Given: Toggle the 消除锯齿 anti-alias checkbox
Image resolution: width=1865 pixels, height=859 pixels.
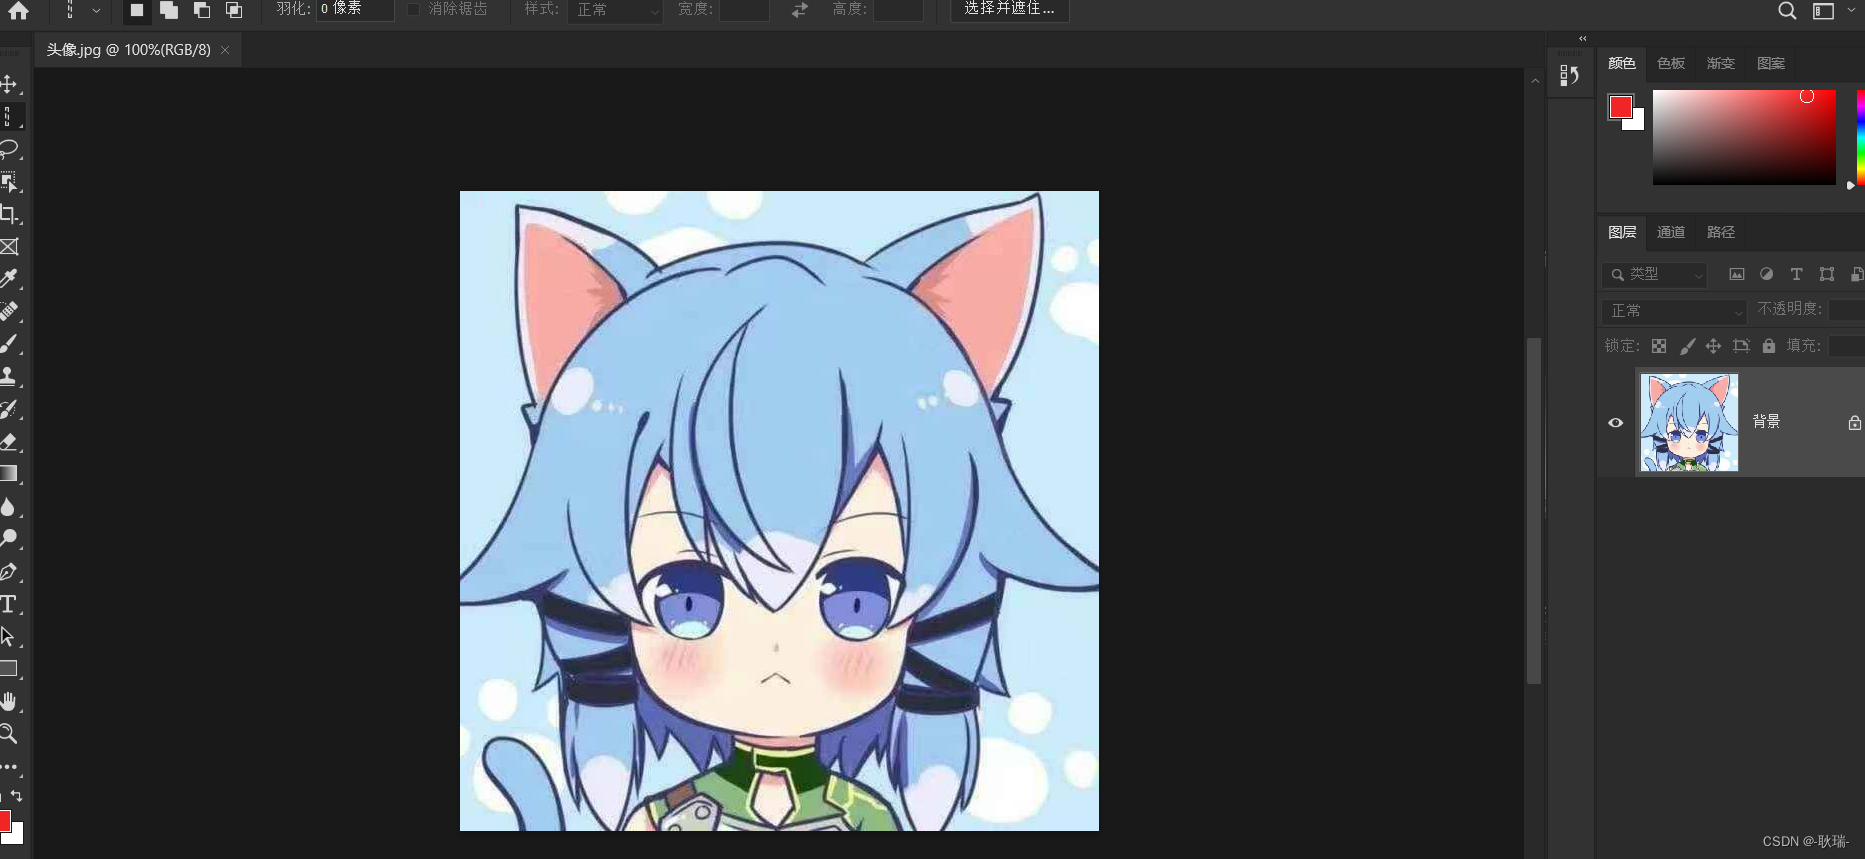Looking at the screenshot, I should [x=413, y=9].
